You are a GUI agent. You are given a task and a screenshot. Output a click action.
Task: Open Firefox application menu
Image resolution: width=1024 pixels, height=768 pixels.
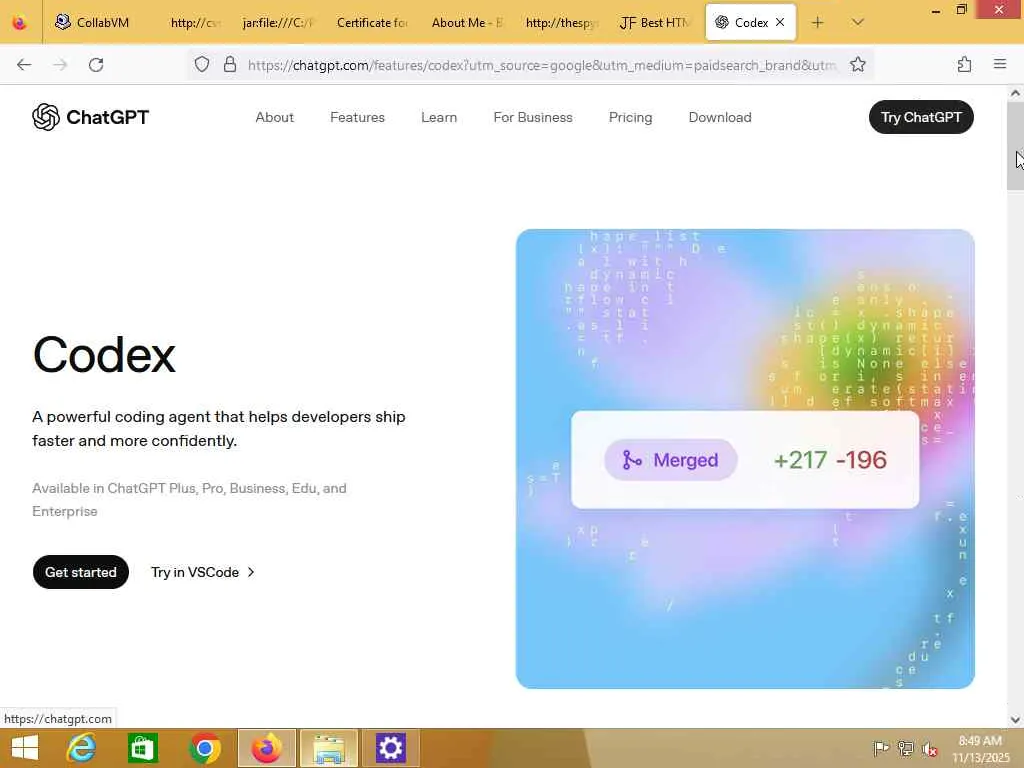pyautogui.click(x=999, y=64)
